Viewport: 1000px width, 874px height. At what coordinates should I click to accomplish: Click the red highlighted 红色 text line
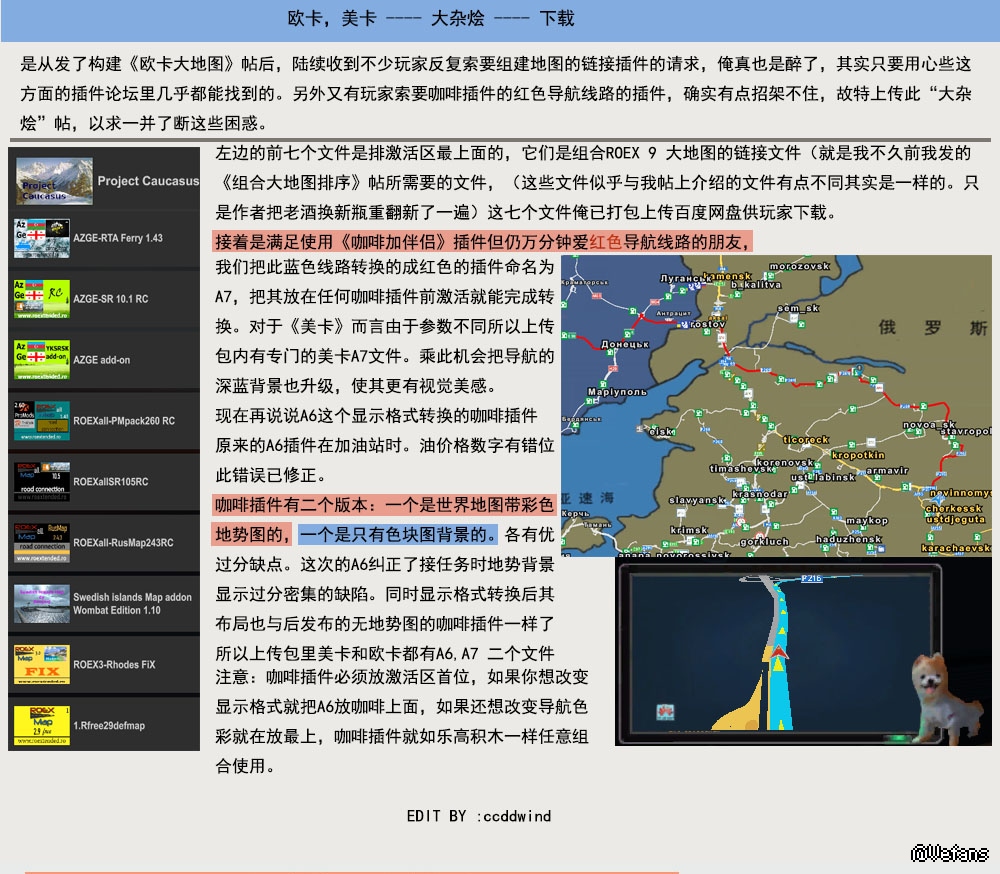[x=481, y=242]
